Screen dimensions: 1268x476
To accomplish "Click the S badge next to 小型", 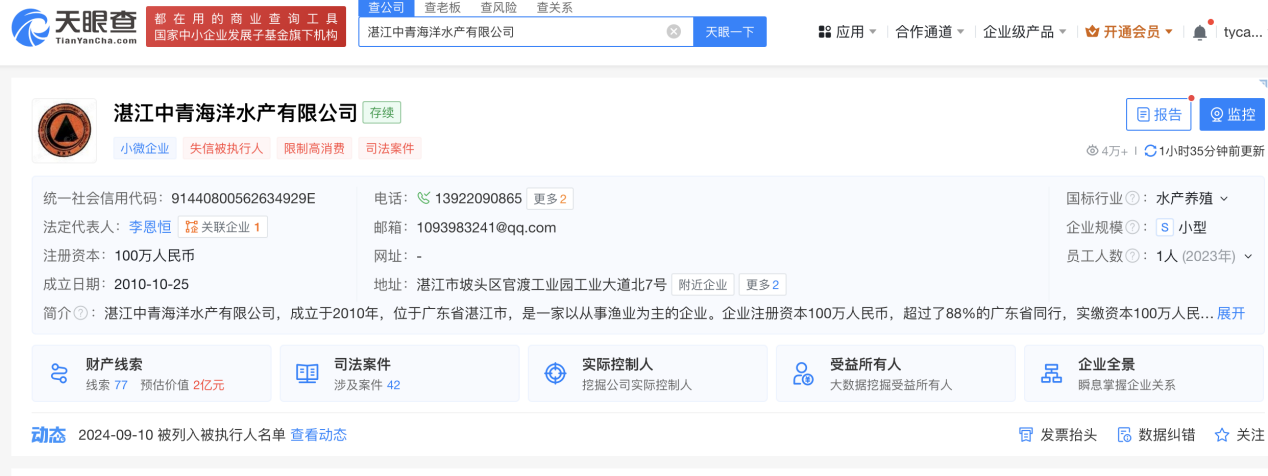I will coord(1164,227).
